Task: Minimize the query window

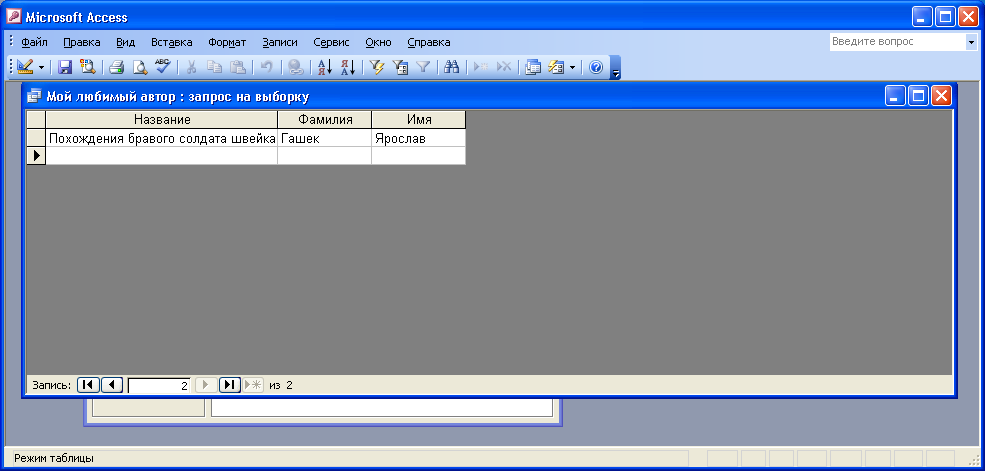Action: click(896, 96)
